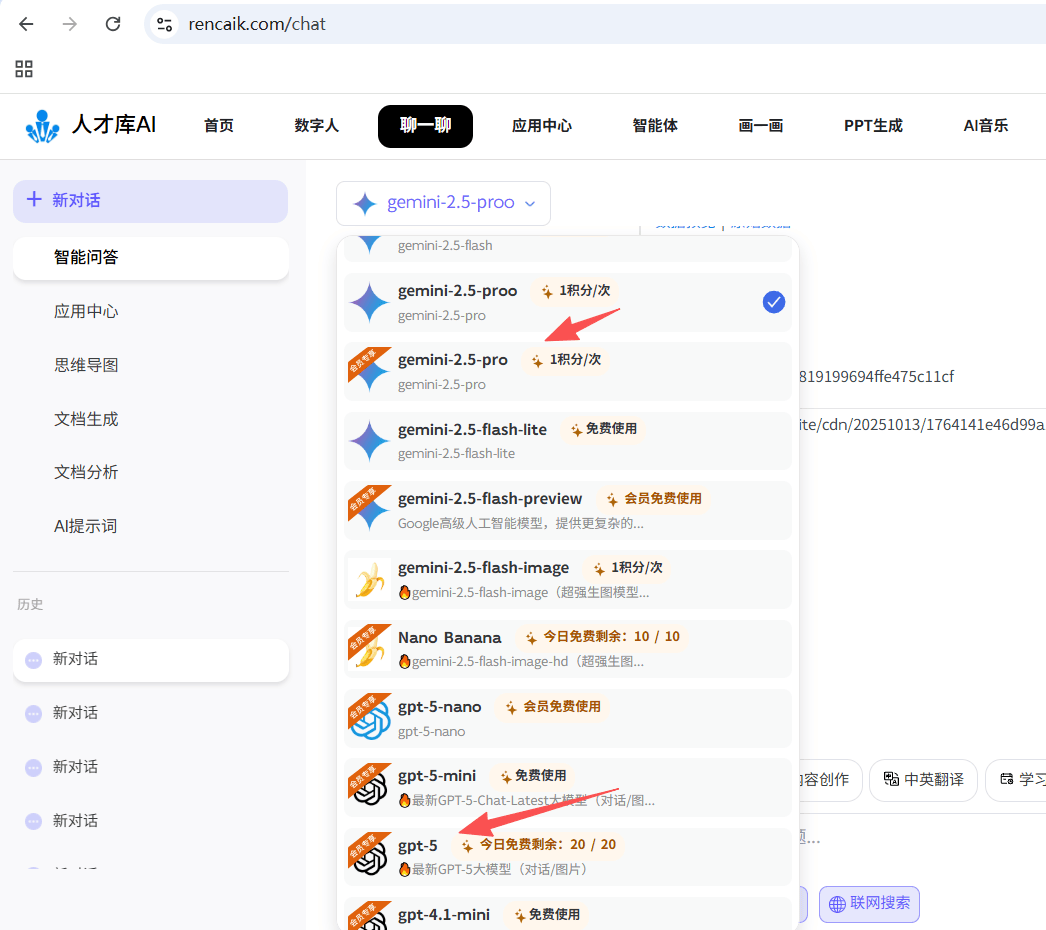Toggle the 联网搜索 web search option

pyautogui.click(x=868, y=904)
